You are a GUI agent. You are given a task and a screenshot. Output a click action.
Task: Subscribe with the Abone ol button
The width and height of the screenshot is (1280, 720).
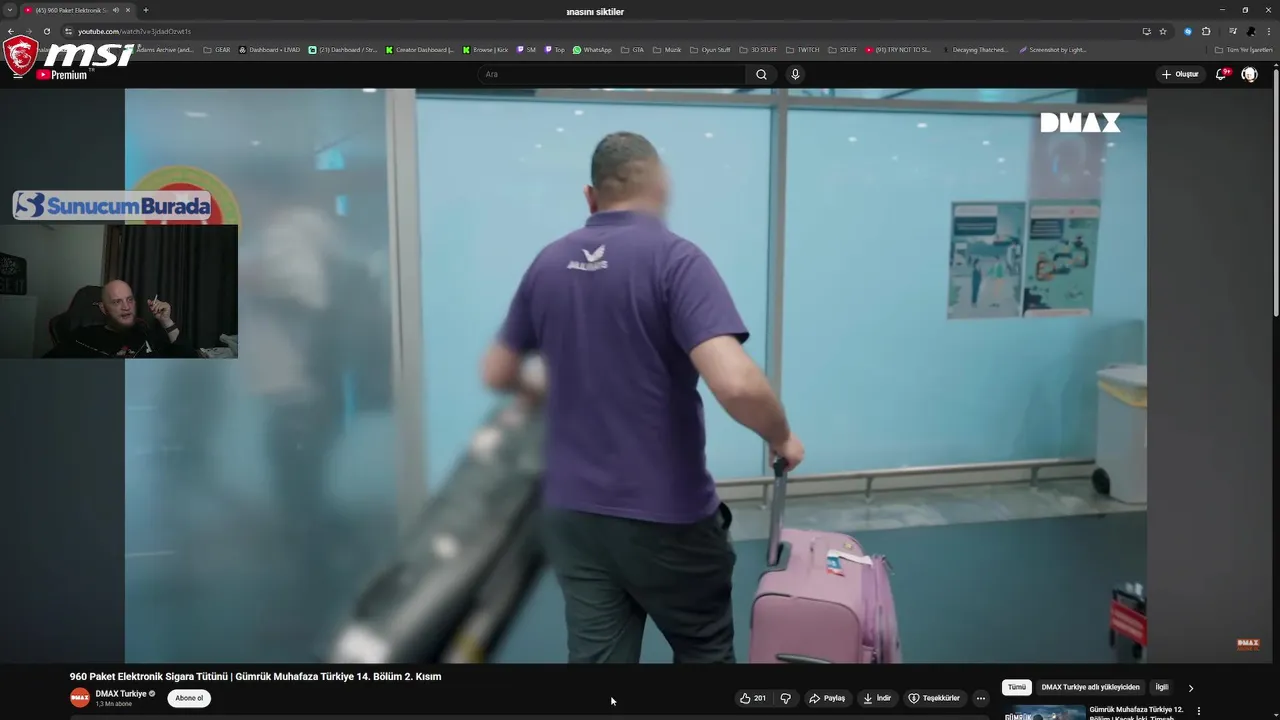coord(189,698)
